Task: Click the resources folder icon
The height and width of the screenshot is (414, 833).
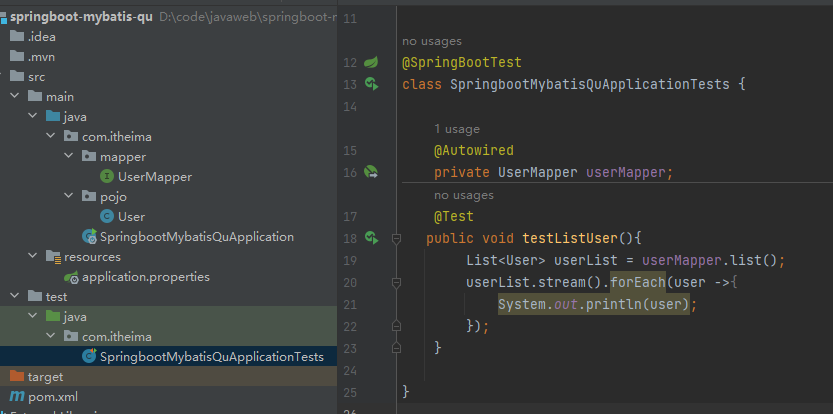Action: pyautogui.click(x=53, y=257)
